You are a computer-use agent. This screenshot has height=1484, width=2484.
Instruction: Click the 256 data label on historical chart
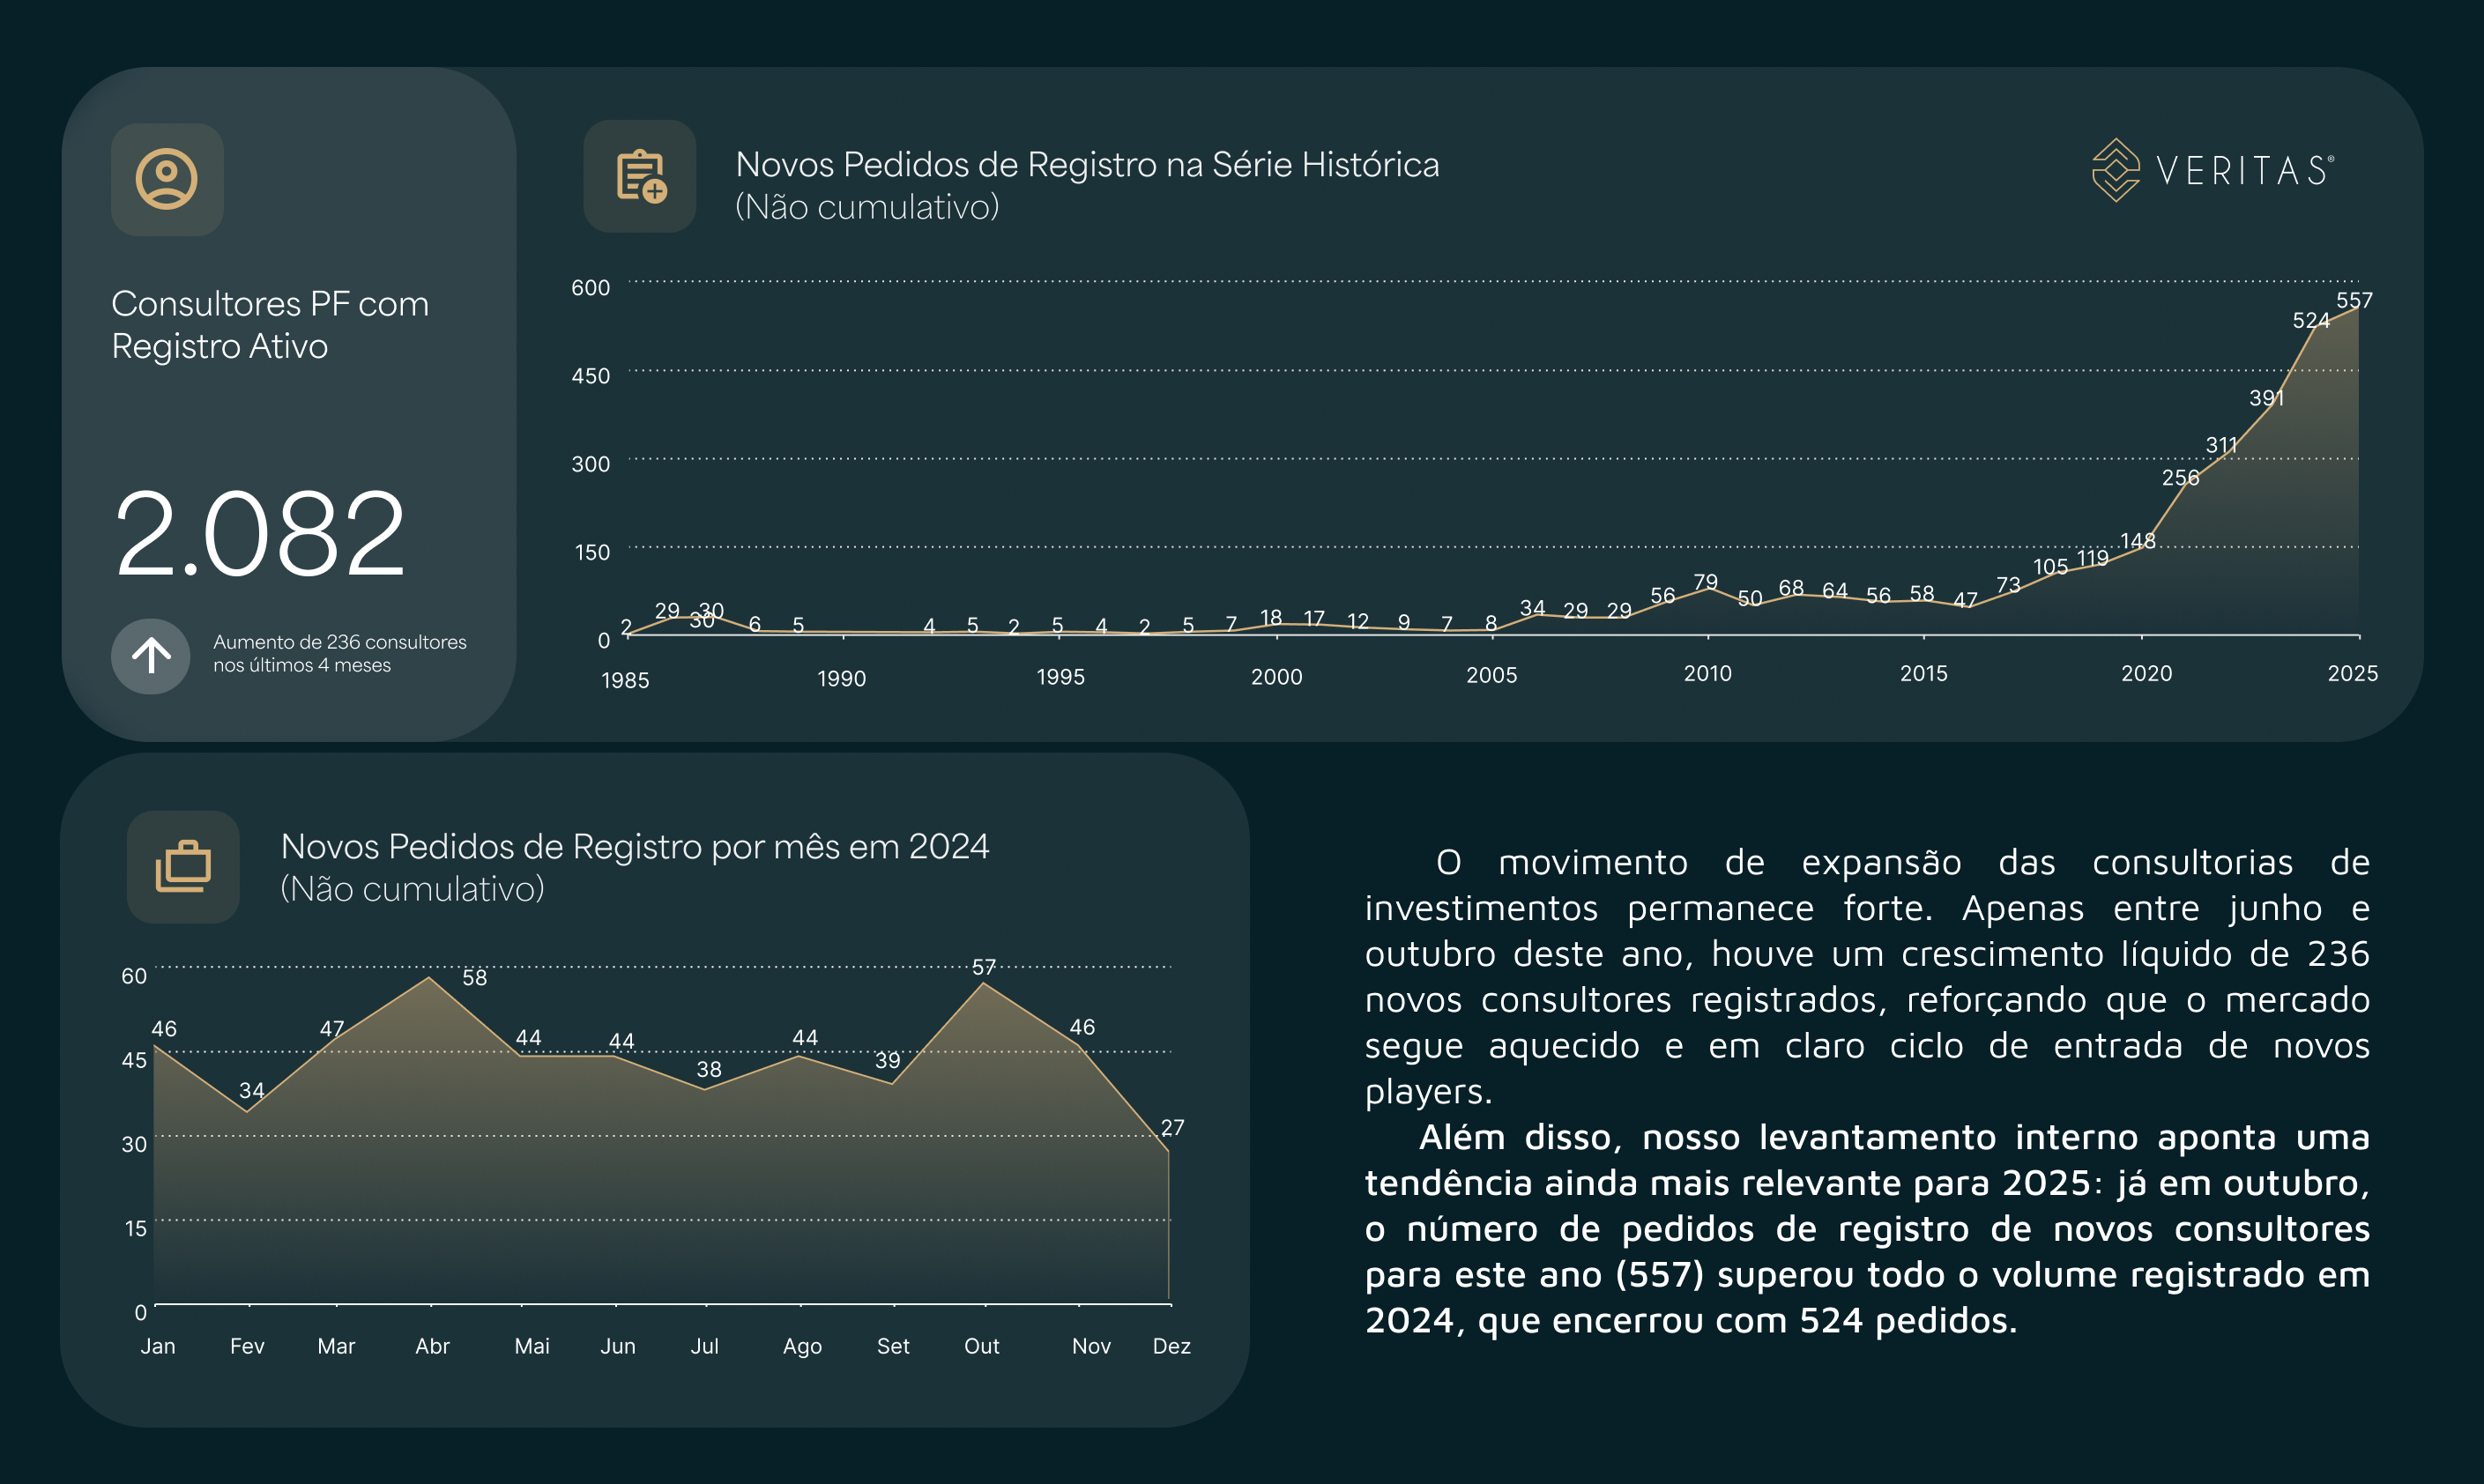tap(2180, 477)
